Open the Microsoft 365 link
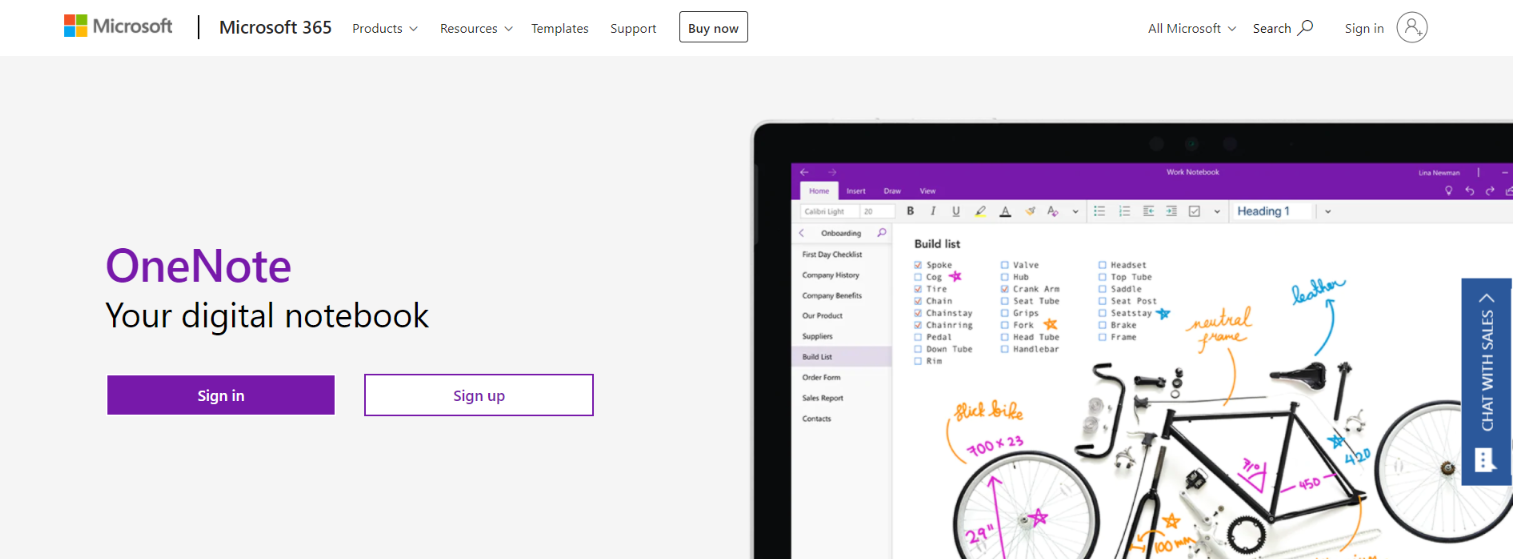Image resolution: width=1513 pixels, height=559 pixels. point(275,27)
